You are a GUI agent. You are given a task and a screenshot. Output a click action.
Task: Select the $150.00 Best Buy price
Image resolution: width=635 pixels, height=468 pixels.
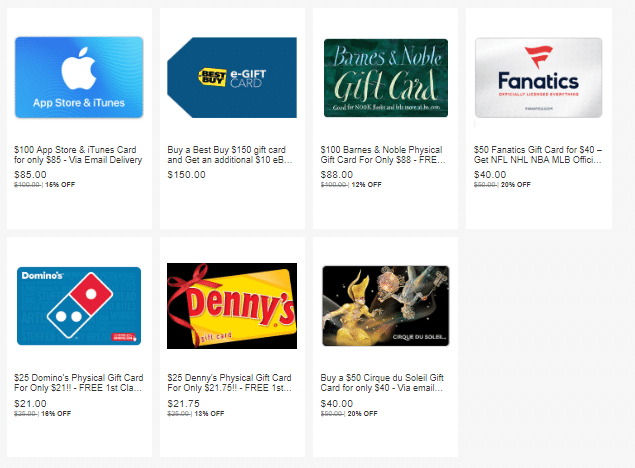[186, 174]
